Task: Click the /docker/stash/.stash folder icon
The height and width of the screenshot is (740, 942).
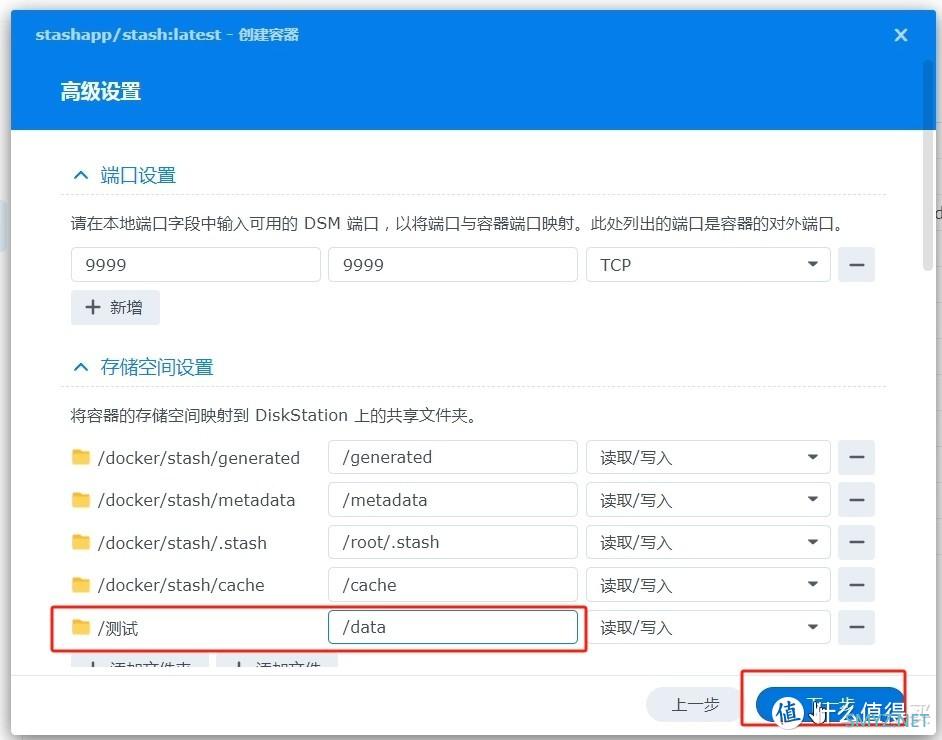Action: pos(81,542)
